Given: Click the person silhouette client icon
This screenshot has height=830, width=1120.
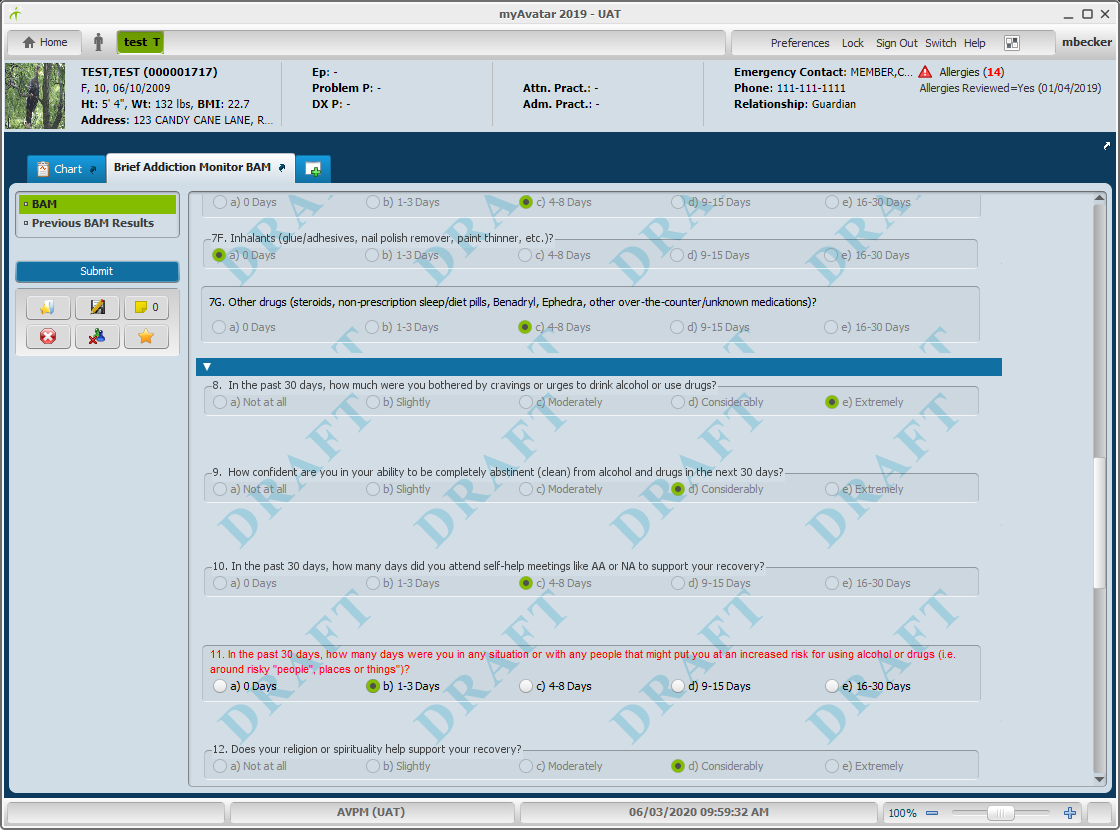Looking at the screenshot, I should click(x=99, y=43).
